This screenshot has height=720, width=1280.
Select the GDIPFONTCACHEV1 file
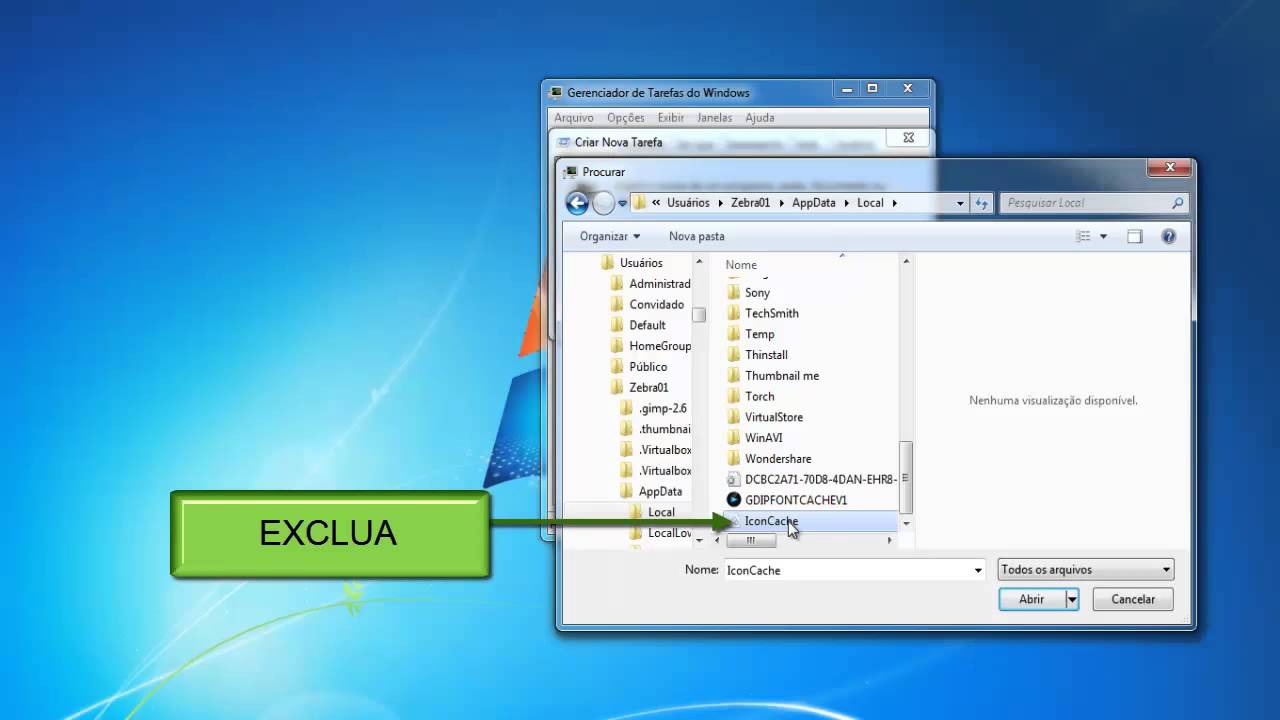[796, 500]
